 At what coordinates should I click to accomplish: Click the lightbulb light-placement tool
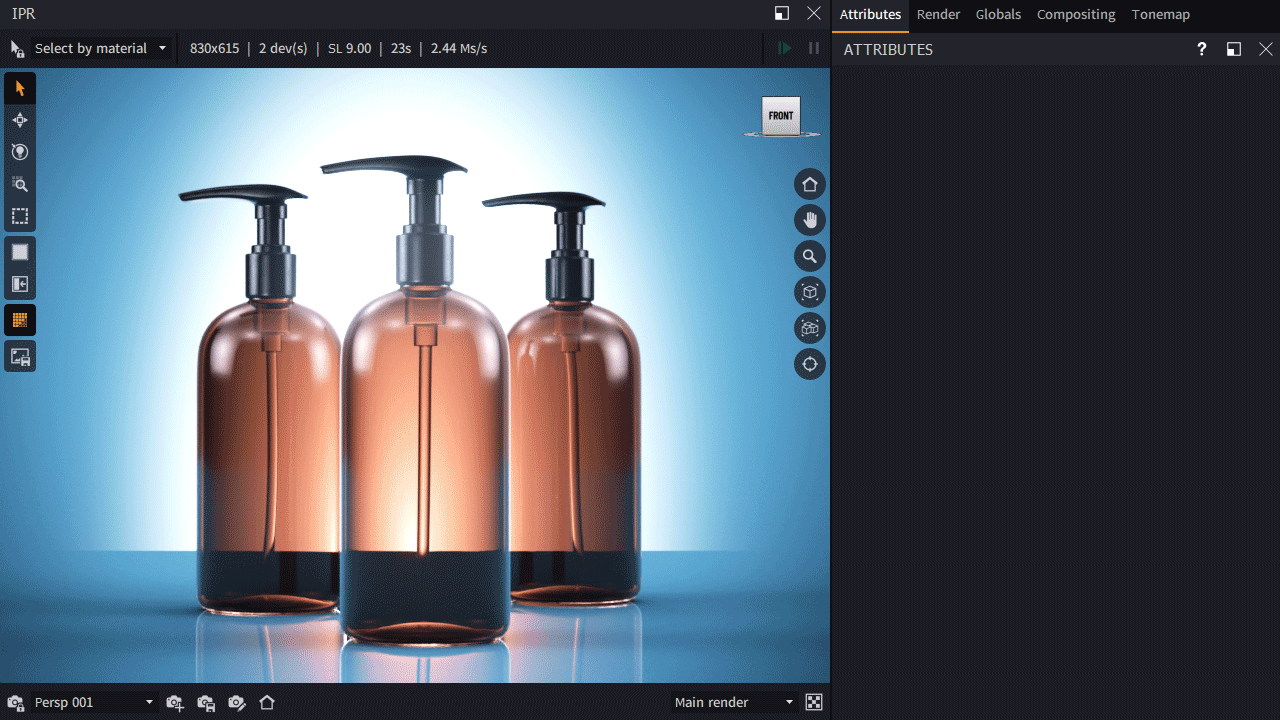(x=20, y=152)
